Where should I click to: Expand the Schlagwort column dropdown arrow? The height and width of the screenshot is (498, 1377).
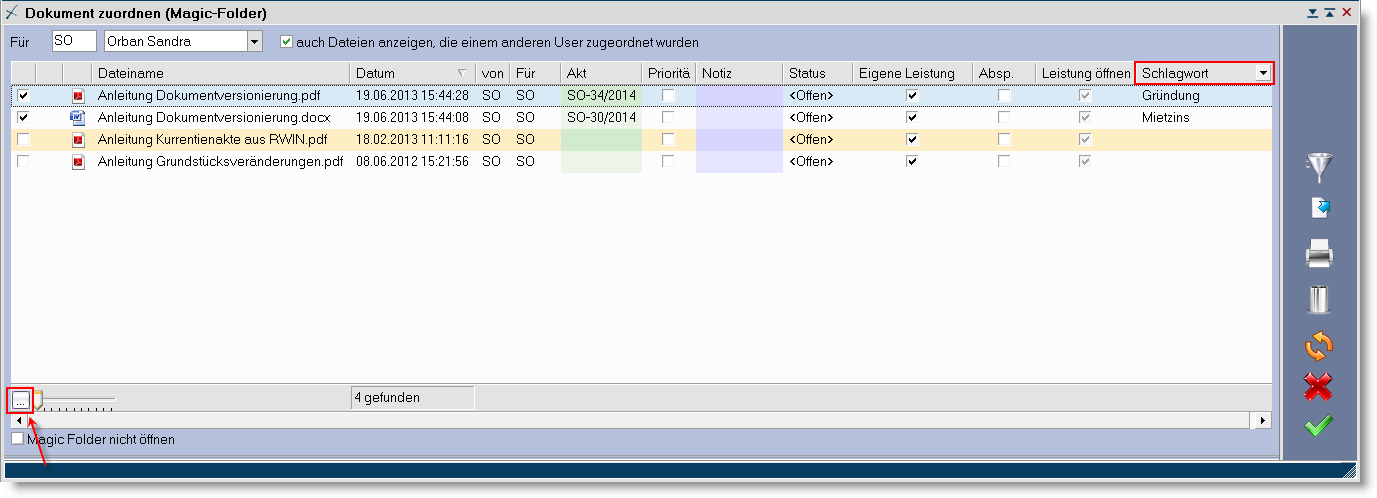[x=1264, y=73]
